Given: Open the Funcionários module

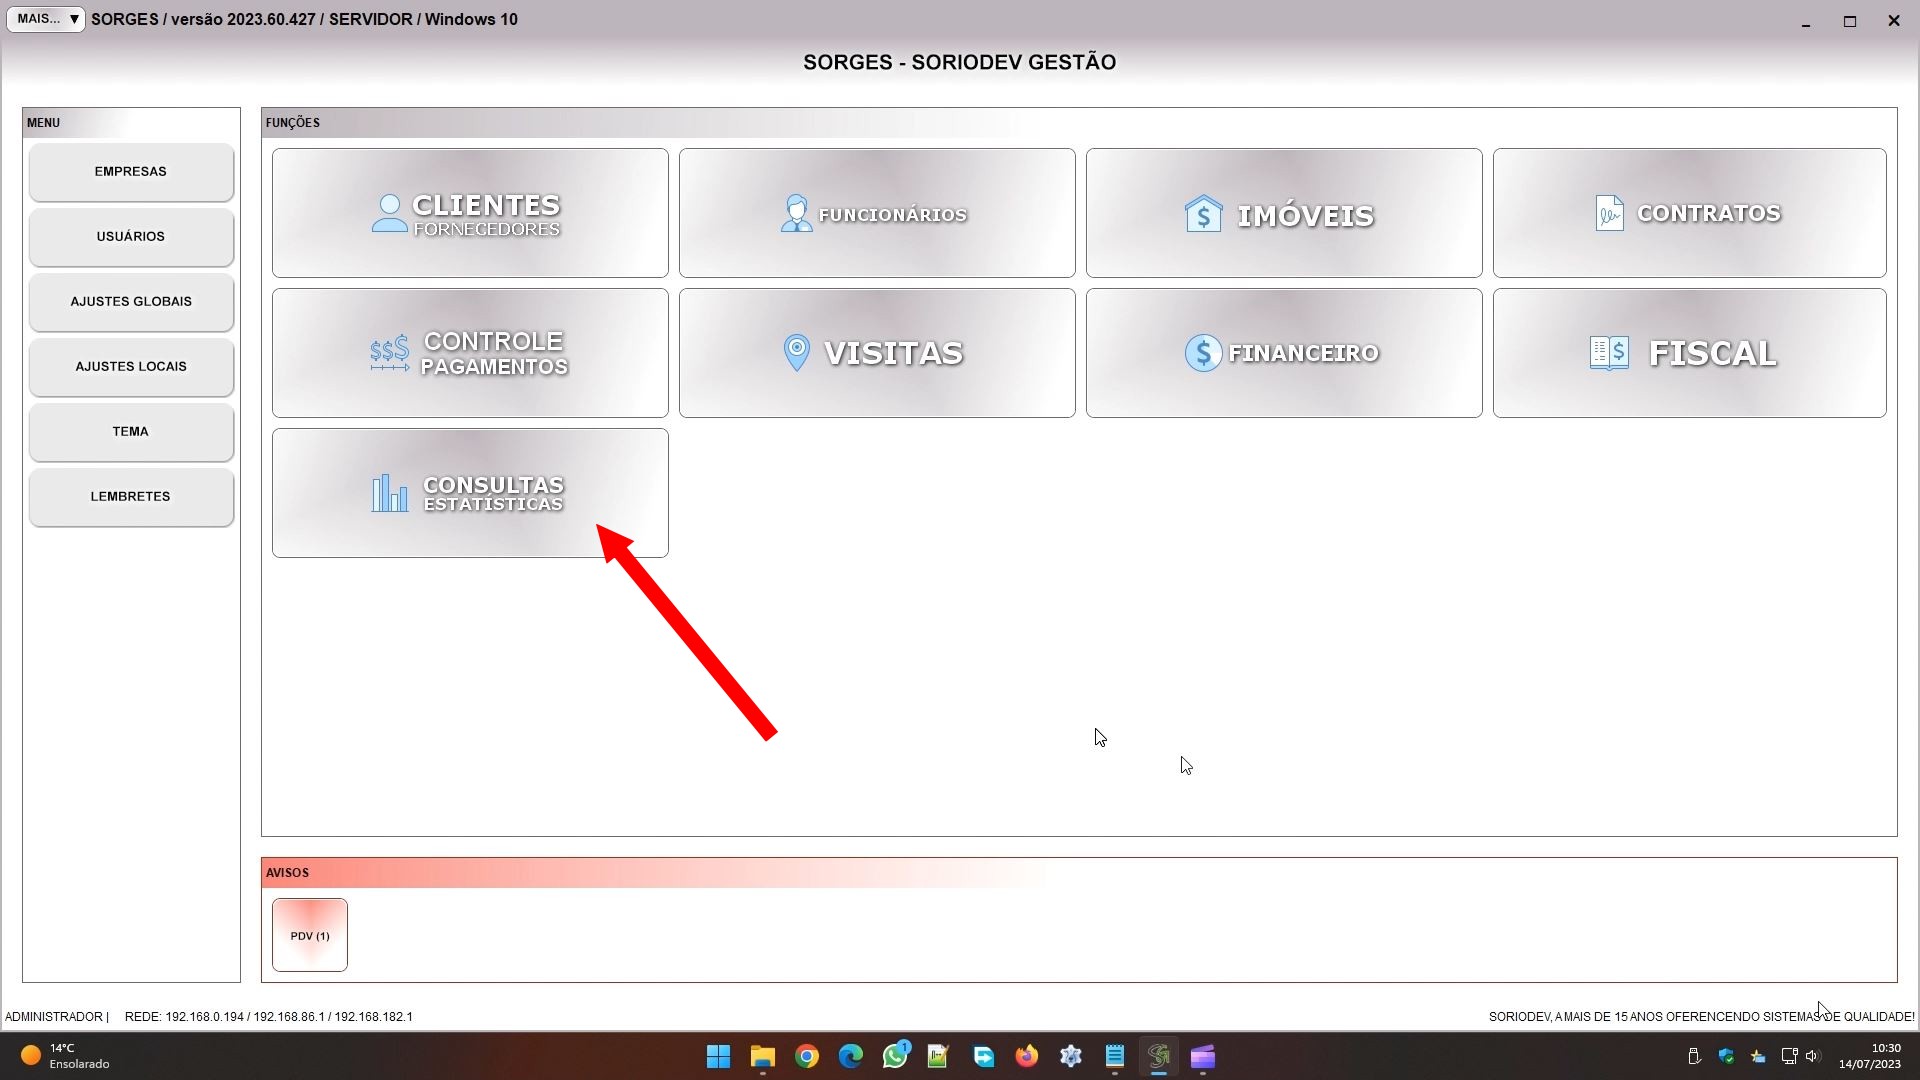Looking at the screenshot, I should 877,213.
